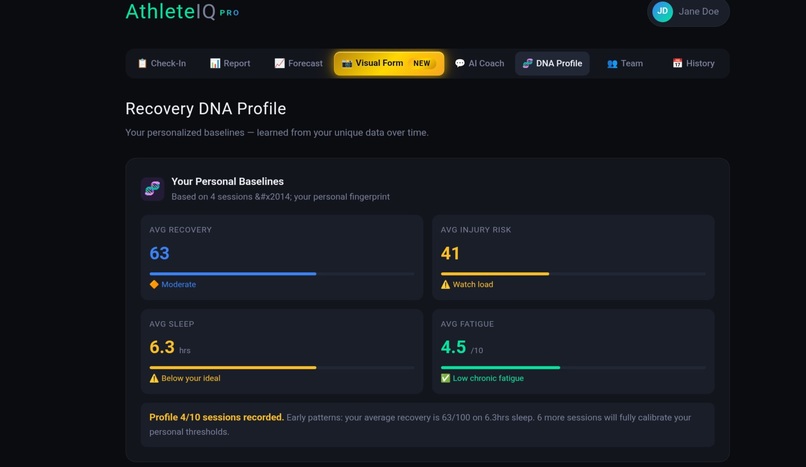Click the Avg Sleep value 6.3

(x=162, y=347)
